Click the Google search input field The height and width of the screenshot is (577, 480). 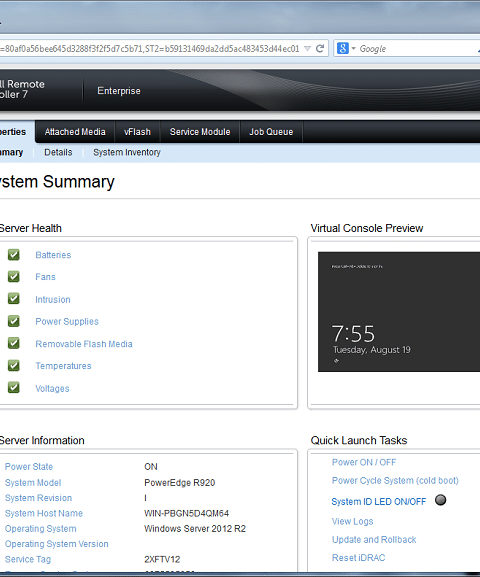[x=419, y=49]
